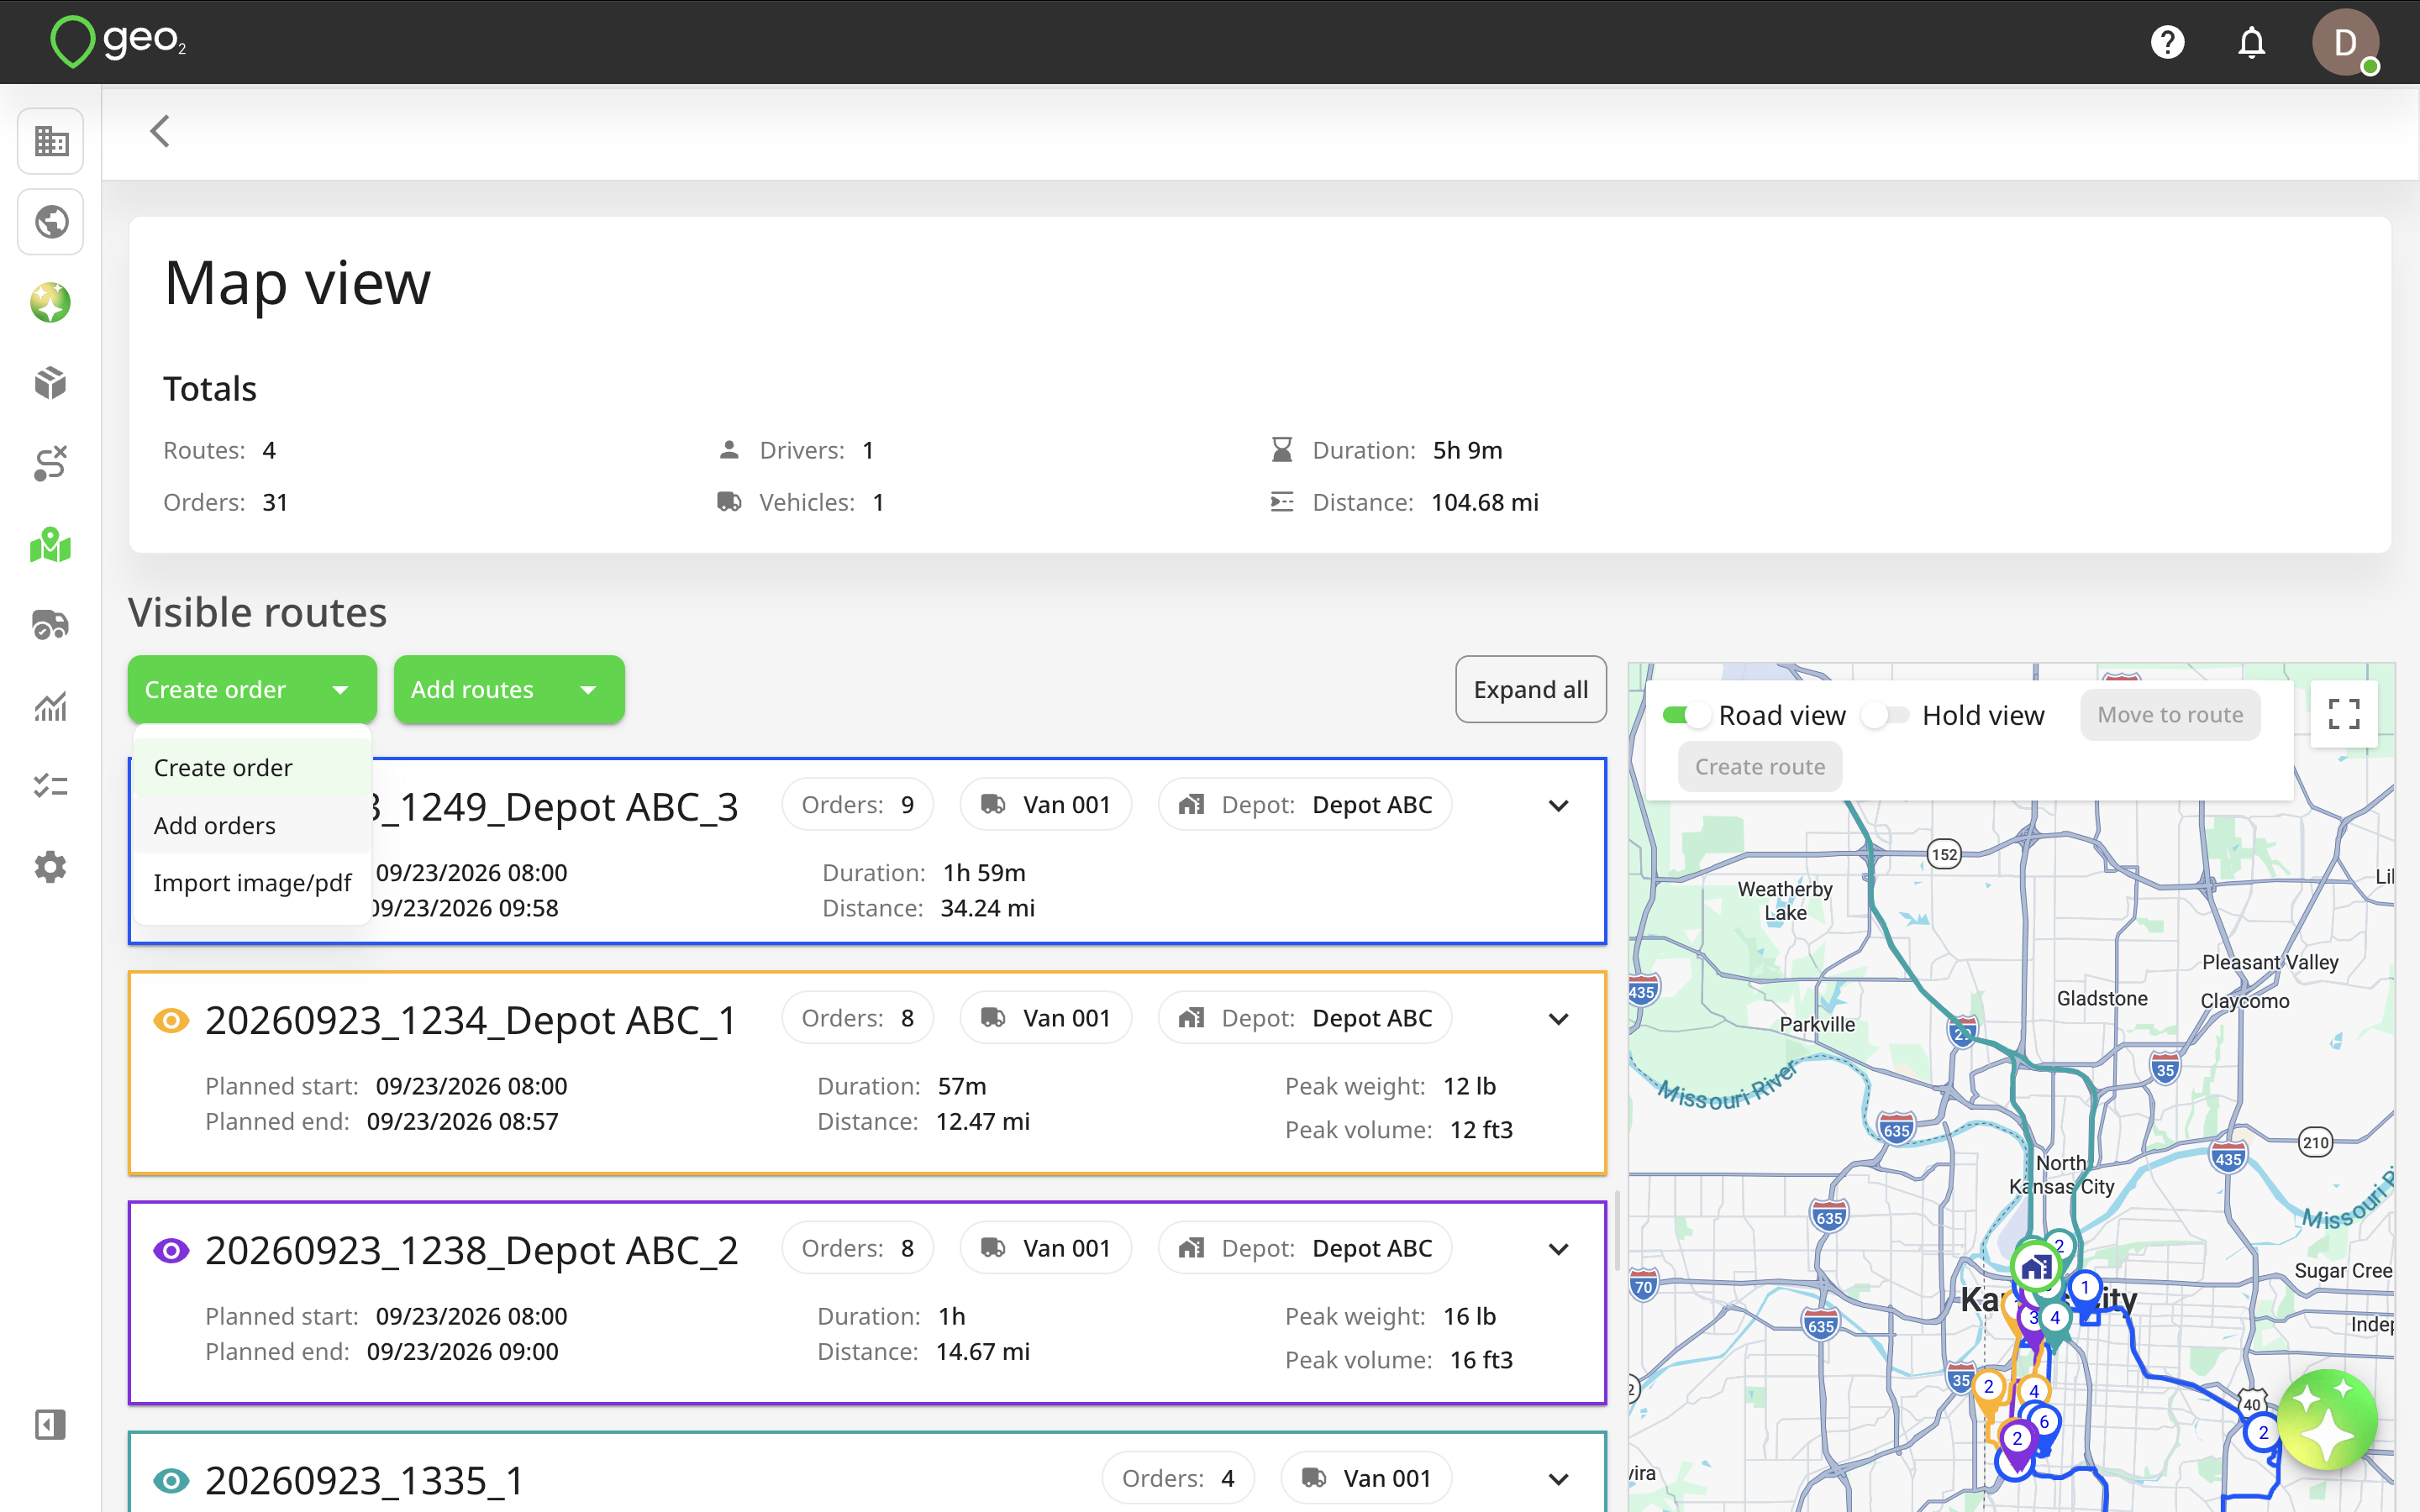Select Add orders menu entry

[252, 826]
